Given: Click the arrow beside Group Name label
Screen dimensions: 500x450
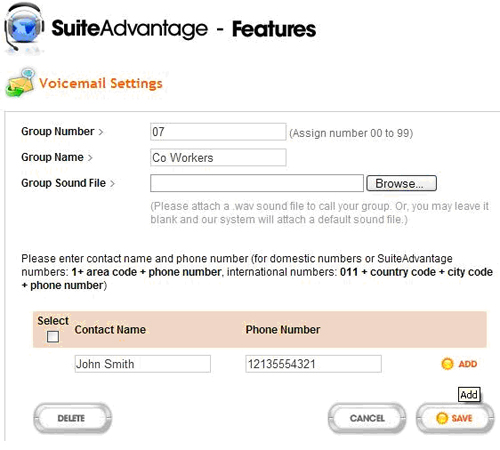Looking at the screenshot, I should 90,158.
